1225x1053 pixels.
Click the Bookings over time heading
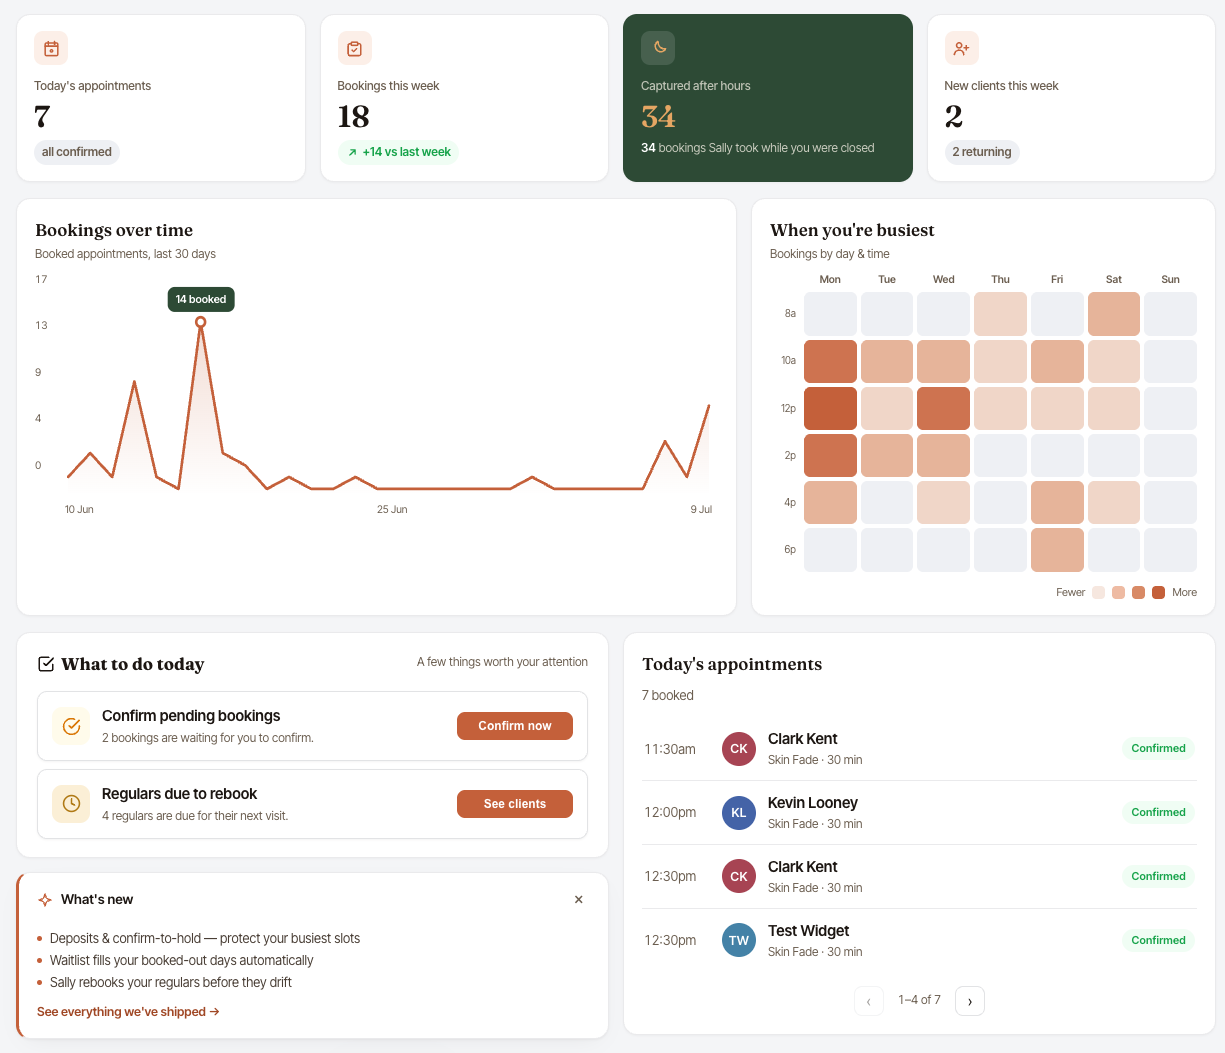click(114, 230)
